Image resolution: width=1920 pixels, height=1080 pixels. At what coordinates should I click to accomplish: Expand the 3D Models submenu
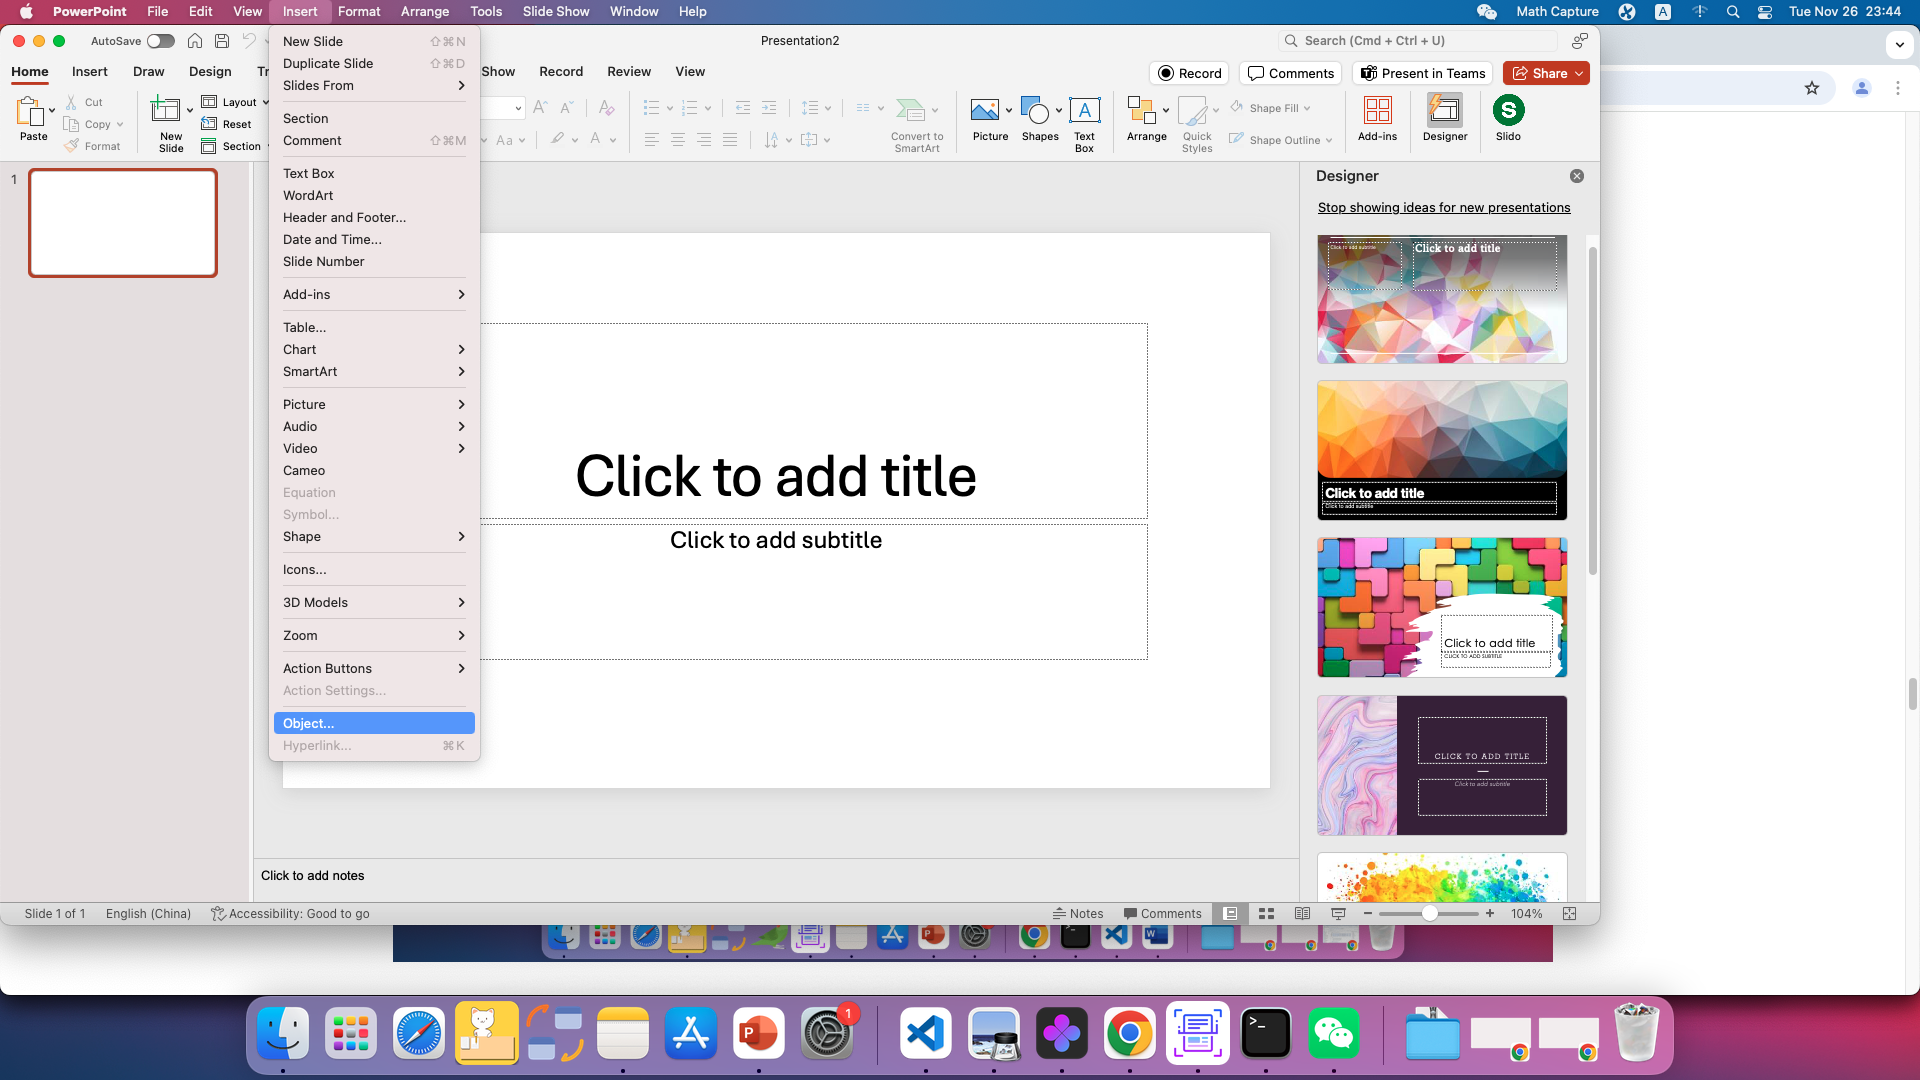[374, 602]
